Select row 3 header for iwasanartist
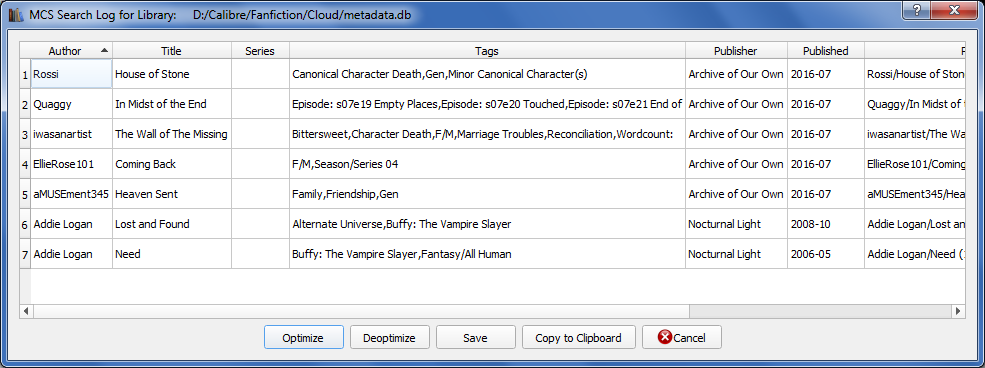Screen dimensions: 985x368 click(25, 134)
